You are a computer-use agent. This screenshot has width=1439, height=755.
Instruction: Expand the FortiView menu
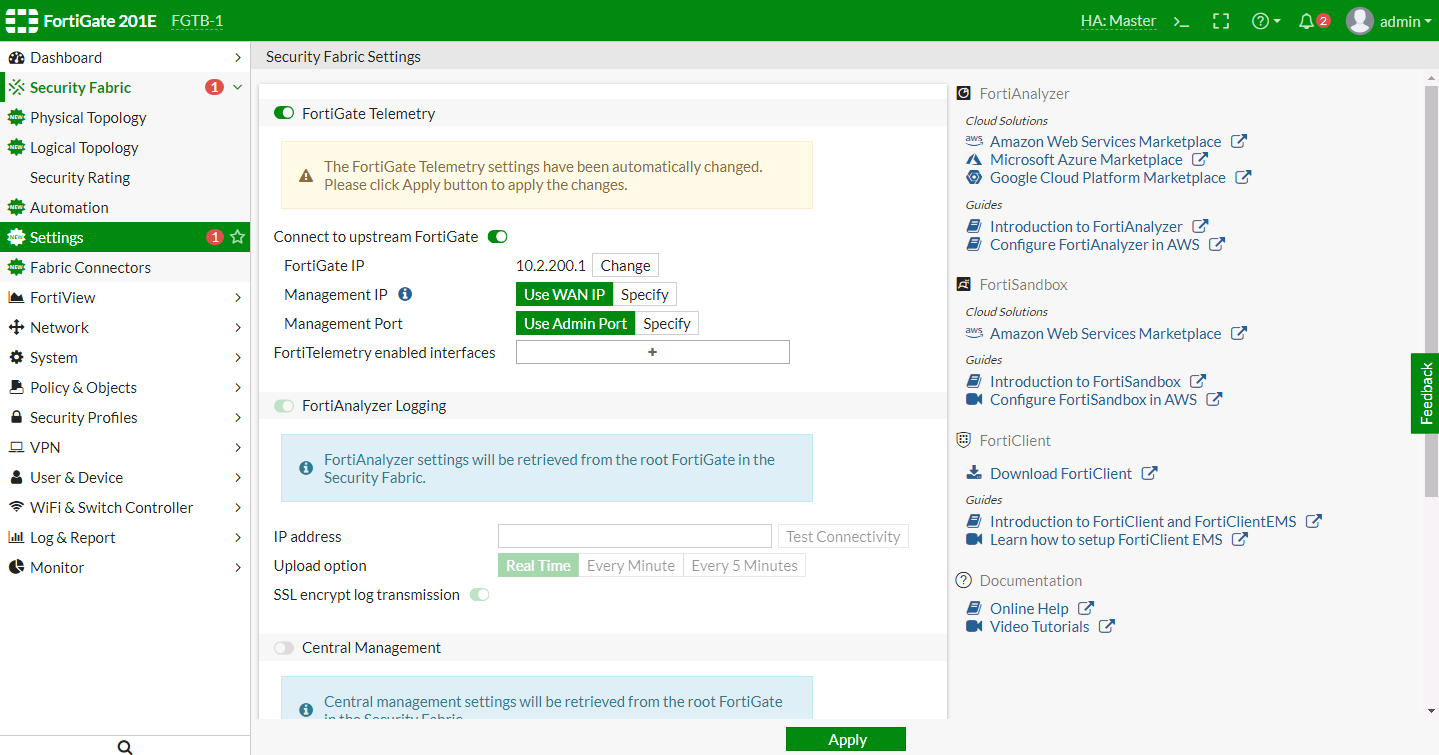pos(125,298)
